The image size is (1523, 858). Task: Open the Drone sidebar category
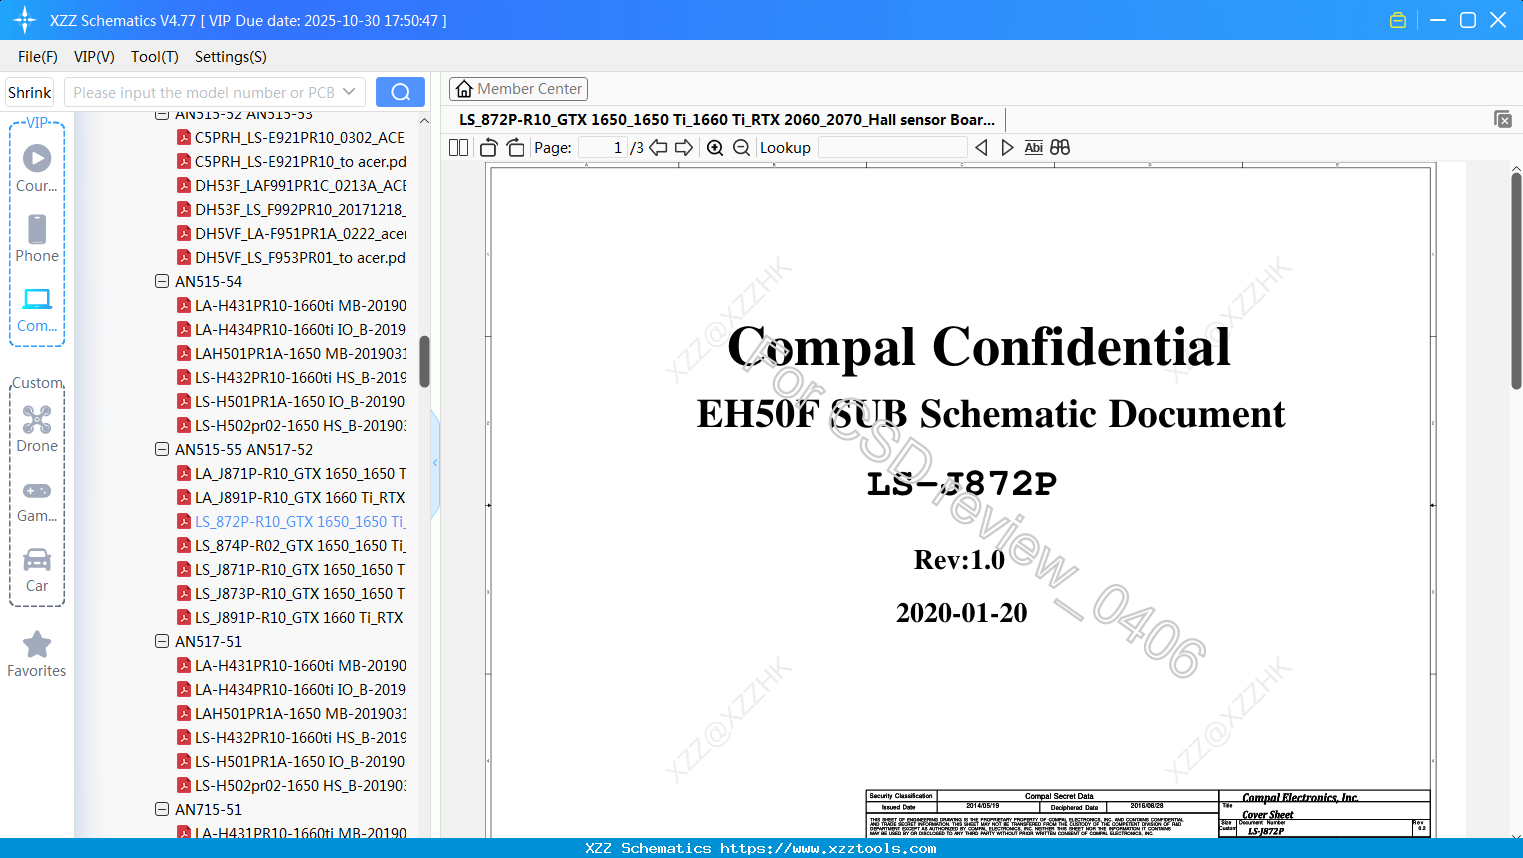click(x=37, y=429)
